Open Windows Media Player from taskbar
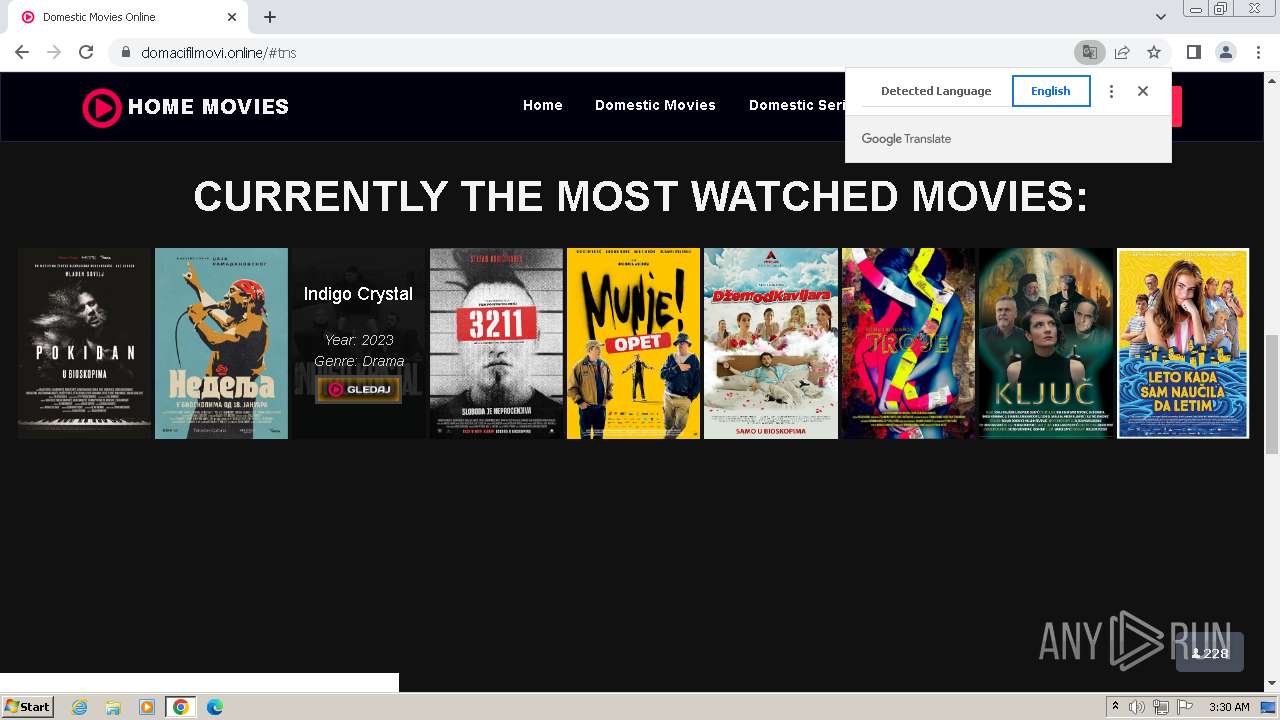The width and height of the screenshot is (1280, 720). (x=147, y=707)
